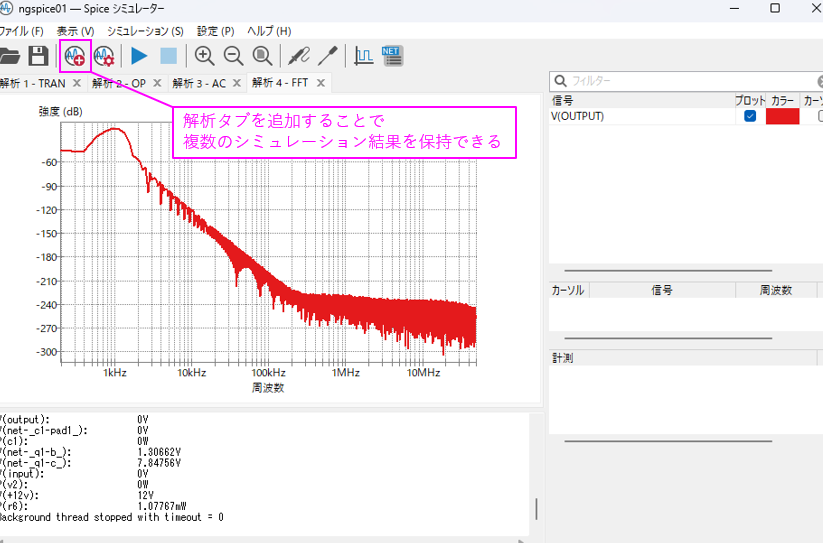Viewport: 823px width, 543px height.
Task: Zoom in on the plot
Action: click(204, 56)
